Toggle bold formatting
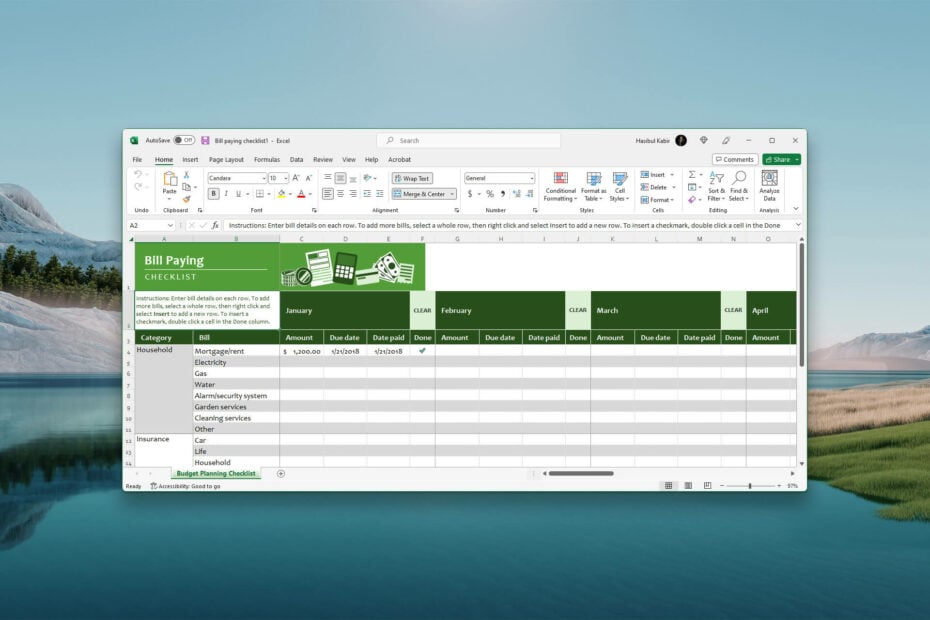This screenshot has width=930, height=620. click(x=211, y=192)
